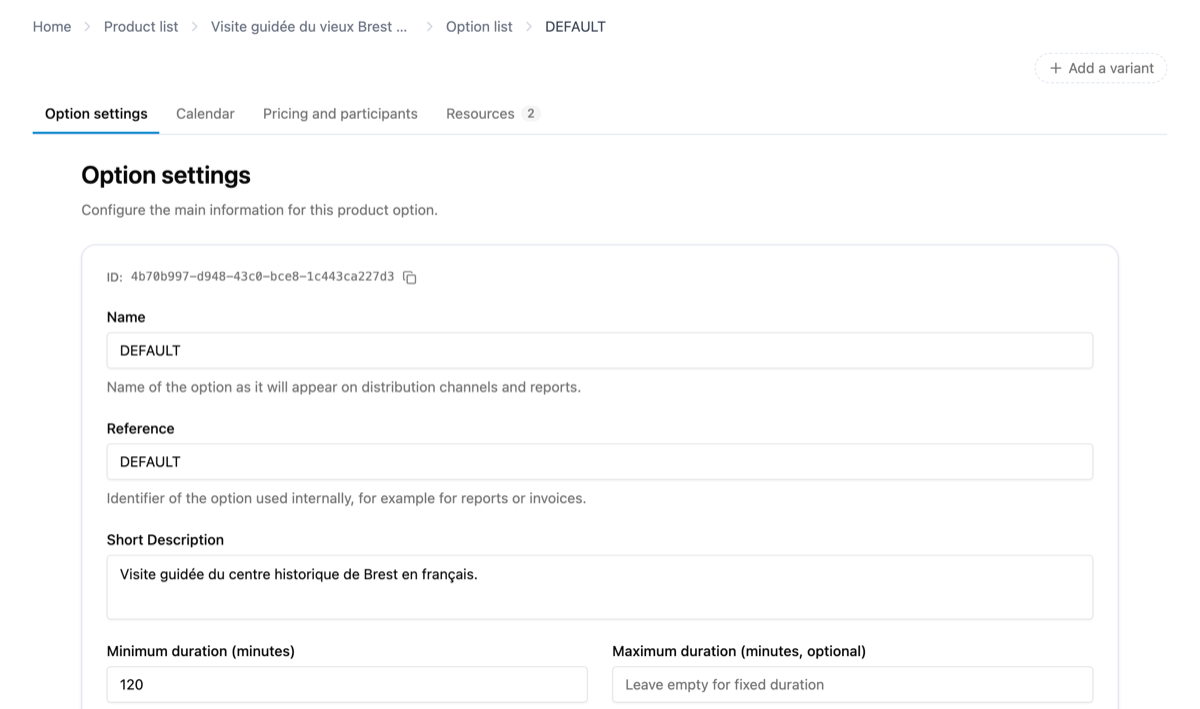Image resolution: width=1200 pixels, height=709 pixels.
Task: Open the Product list breadcrumb
Action: [141, 27]
